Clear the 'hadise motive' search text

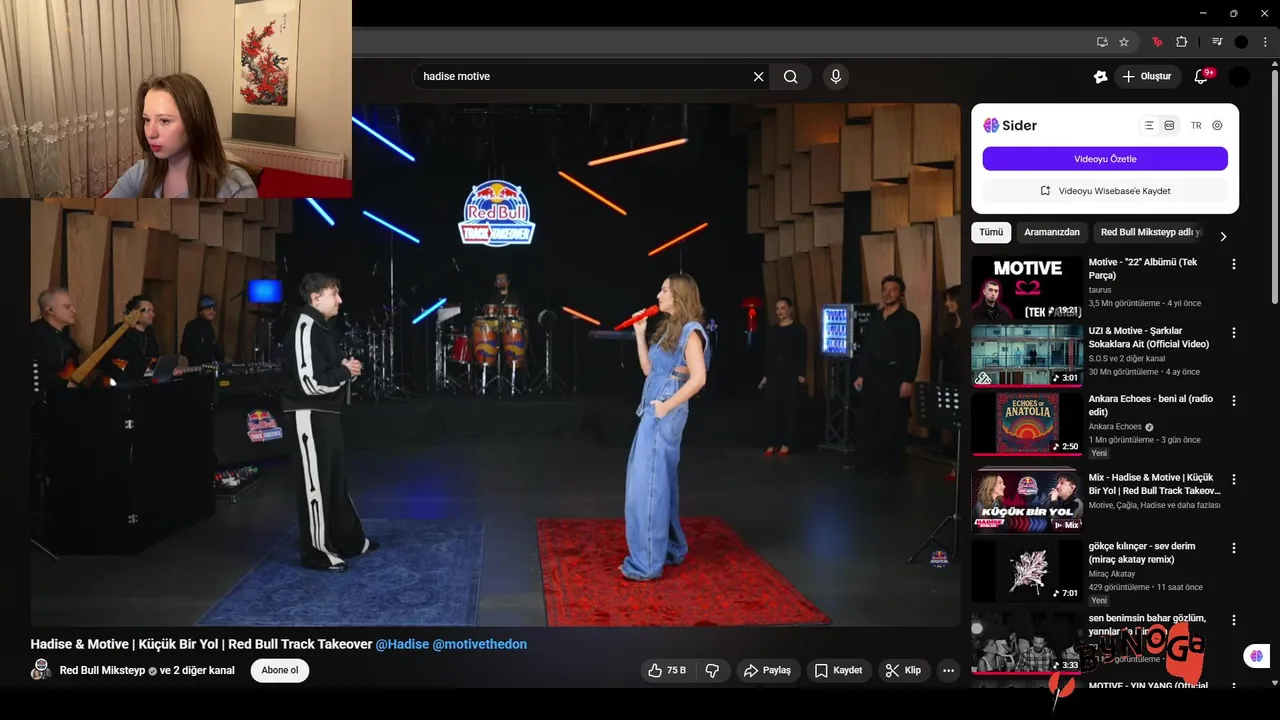(x=758, y=76)
